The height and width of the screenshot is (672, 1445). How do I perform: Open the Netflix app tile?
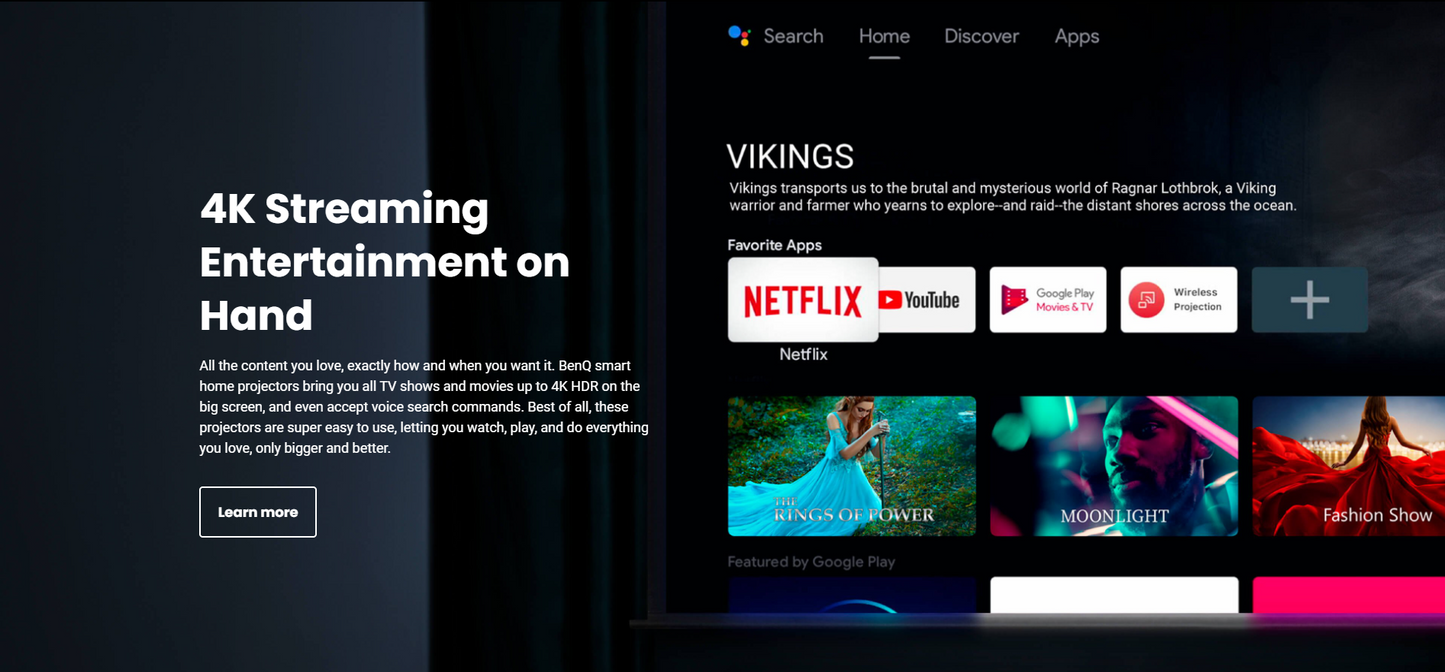click(803, 300)
